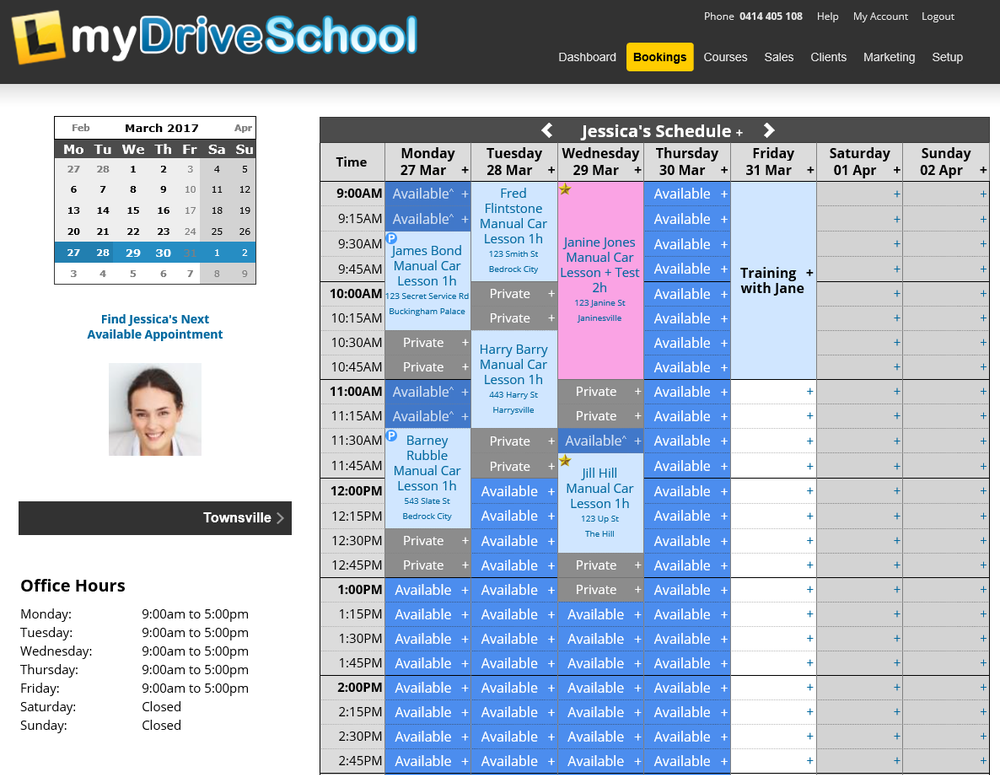Click the + on Sunday 02 Apr column header
Screen dimensions: 1000x775
(x=981, y=169)
